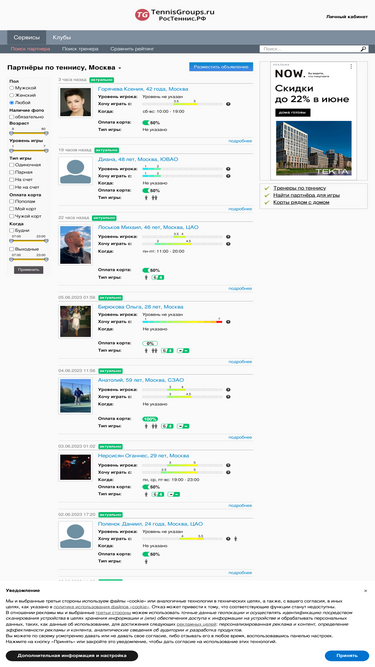
Task: Click the search magnifier icon
Action: coord(363,49)
